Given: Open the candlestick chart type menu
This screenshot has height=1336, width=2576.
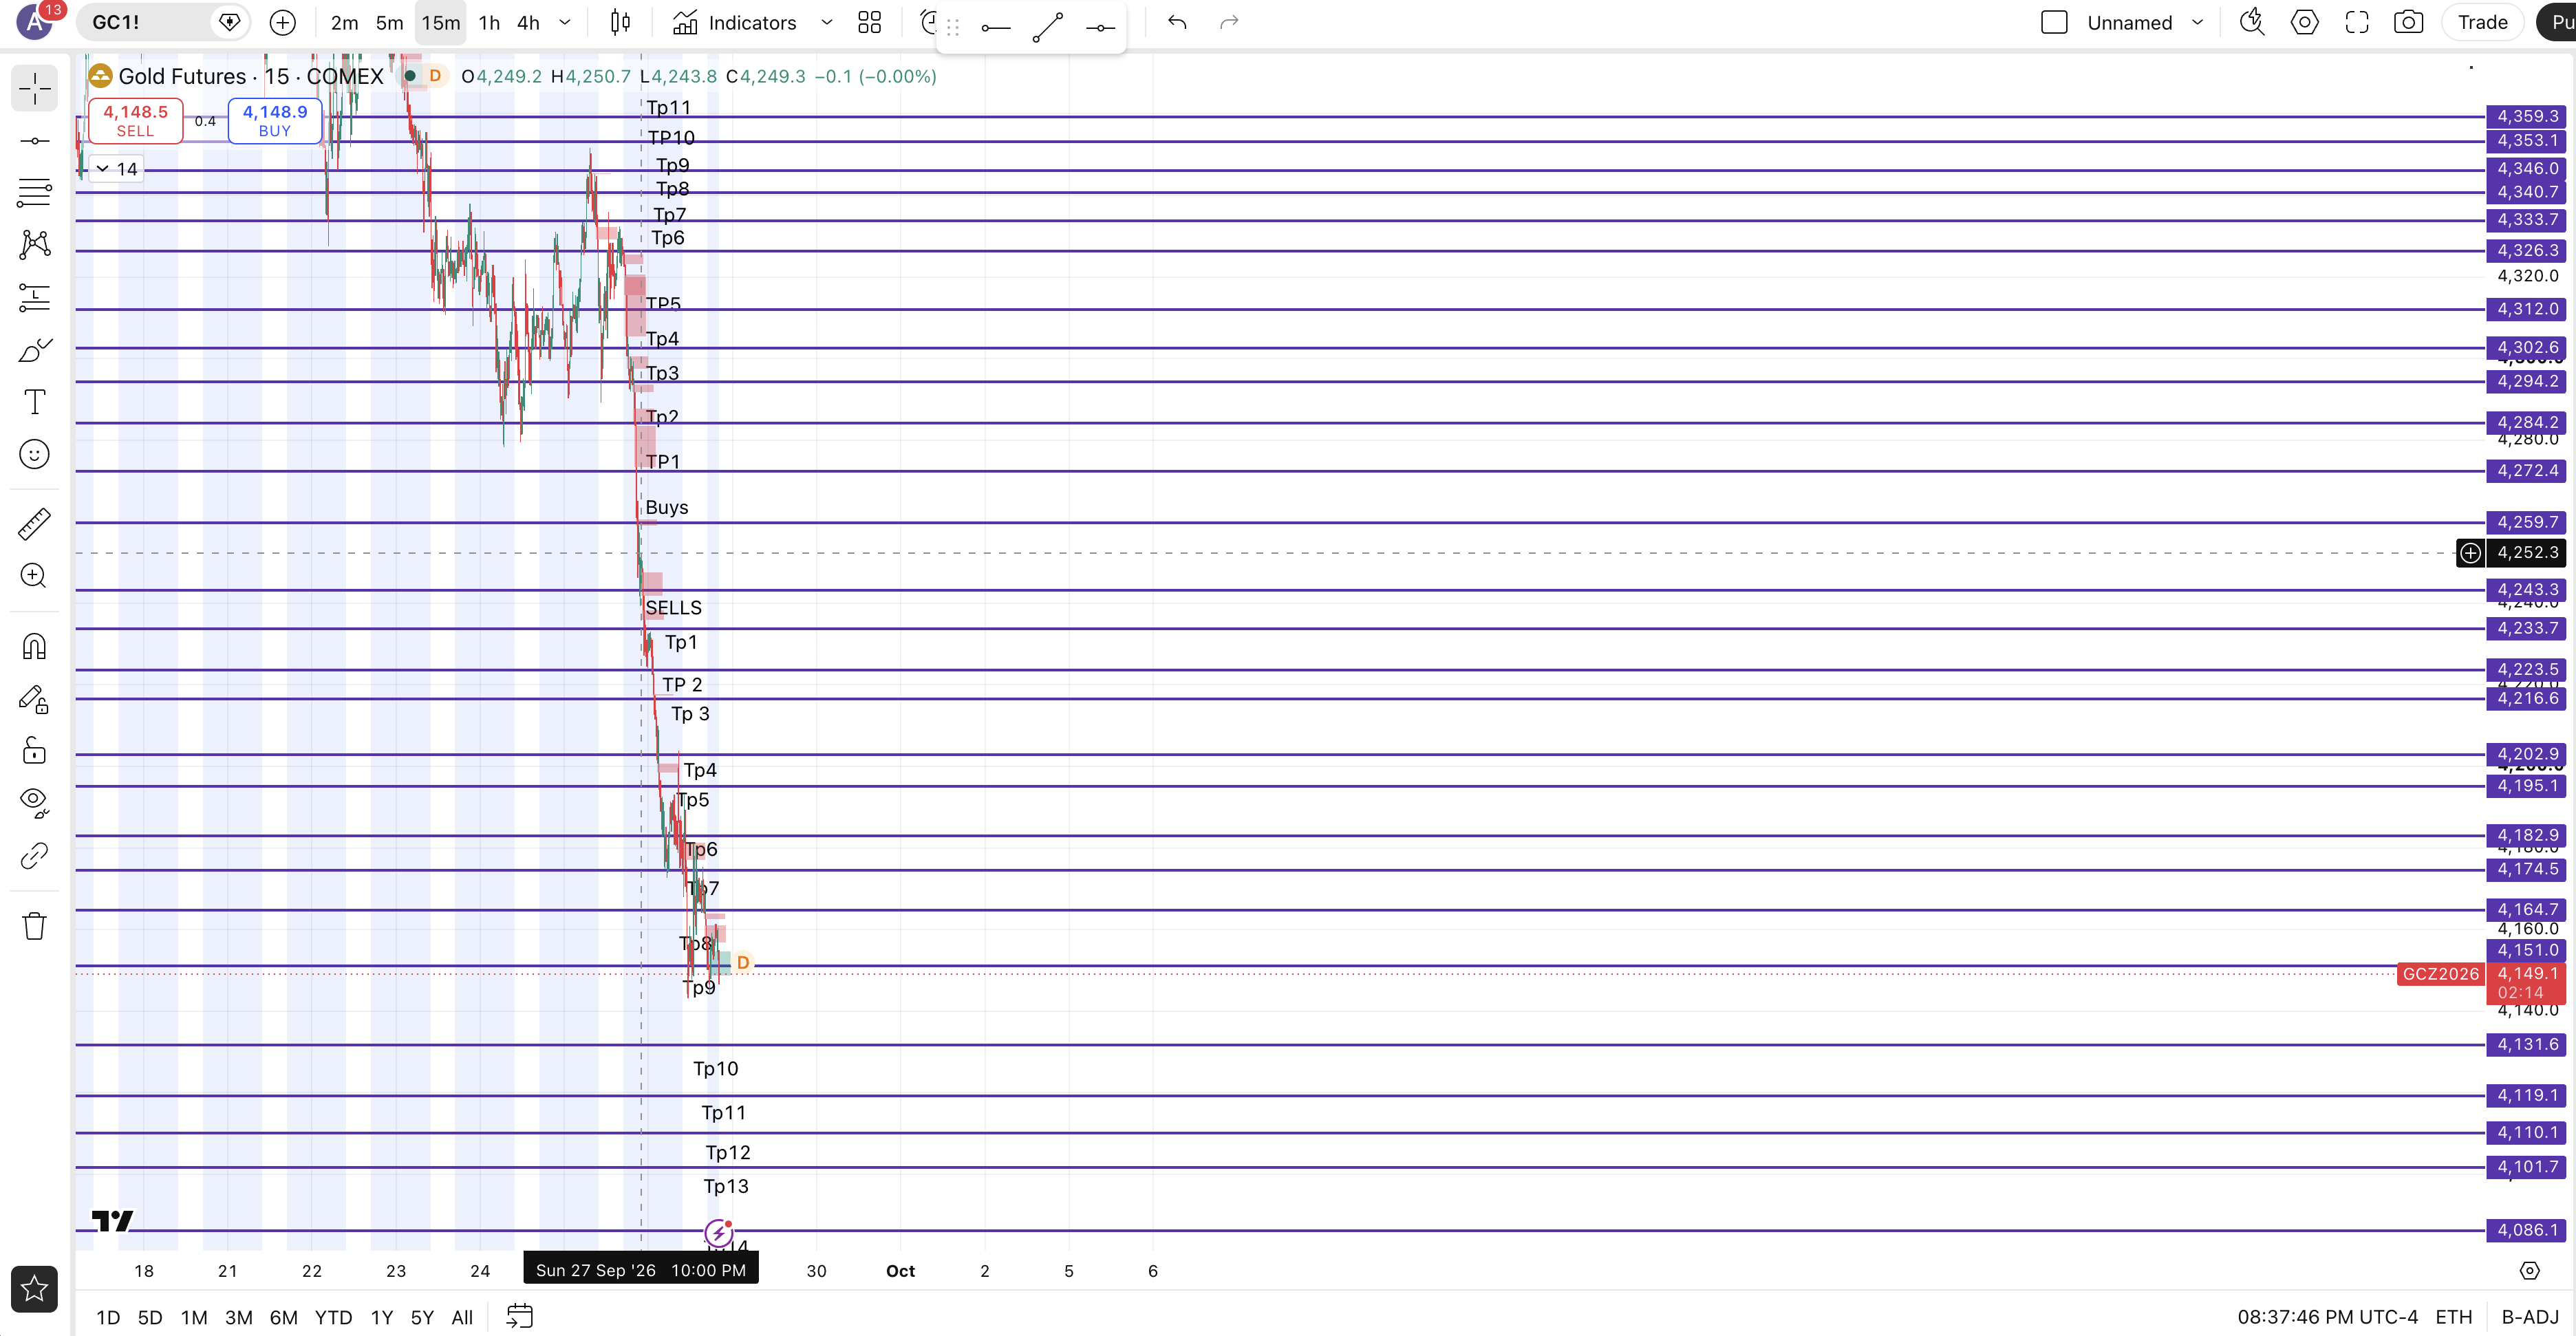Looking at the screenshot, I should 620,22.
